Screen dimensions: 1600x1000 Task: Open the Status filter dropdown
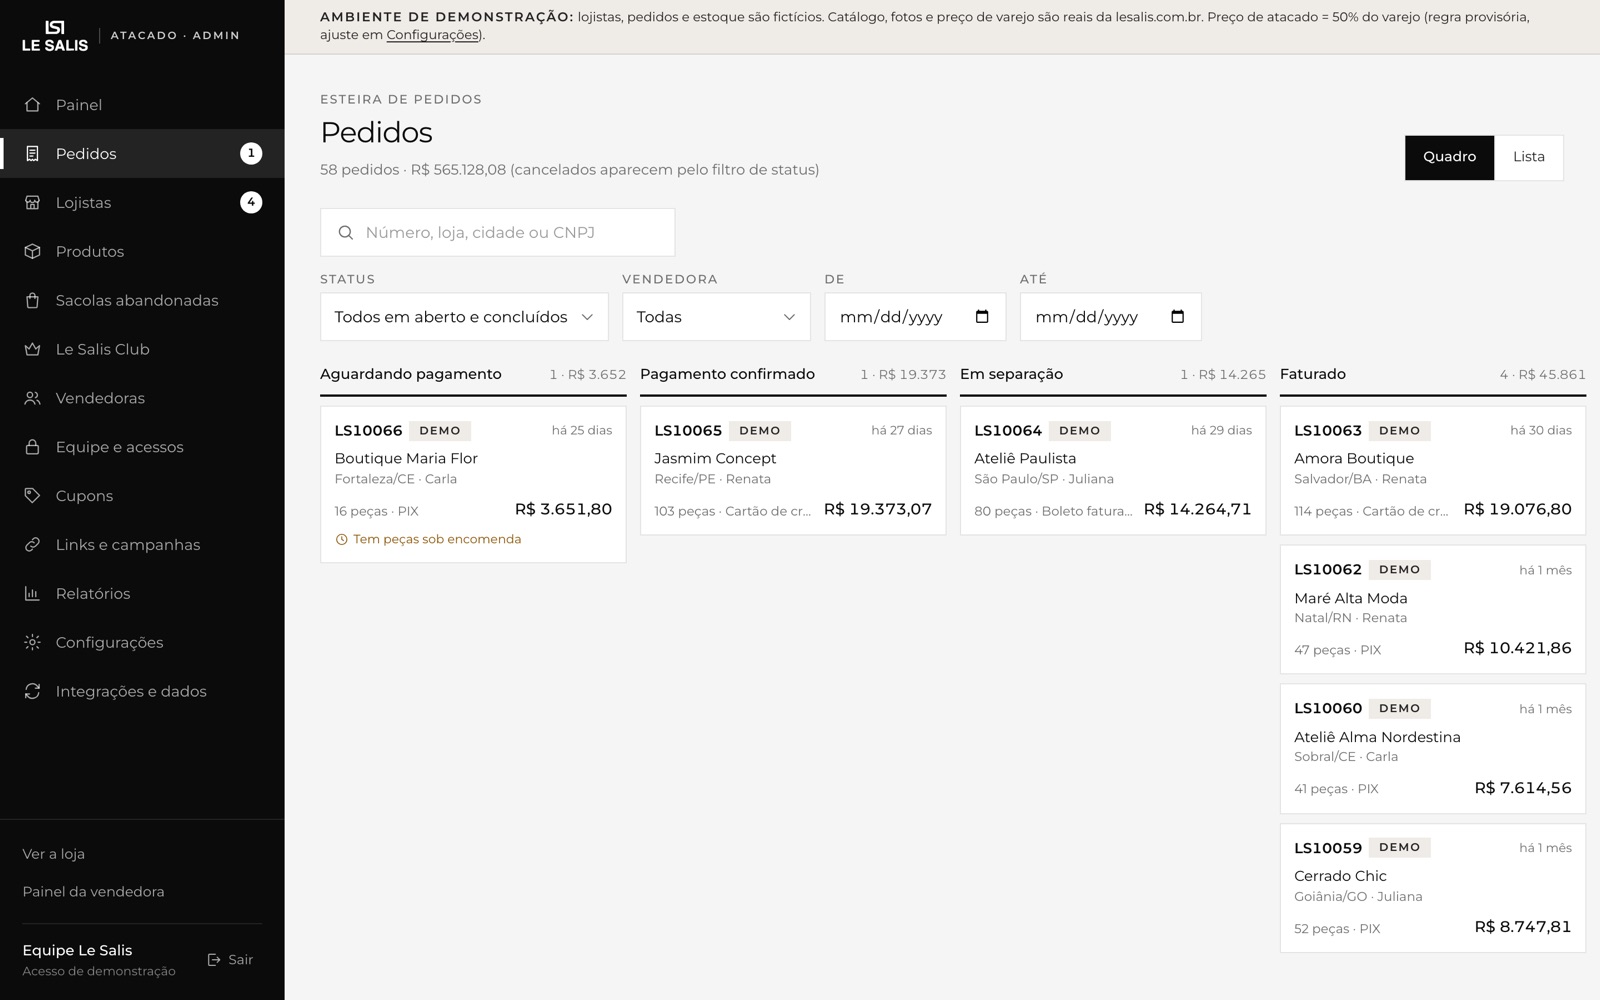pos(464,317)
